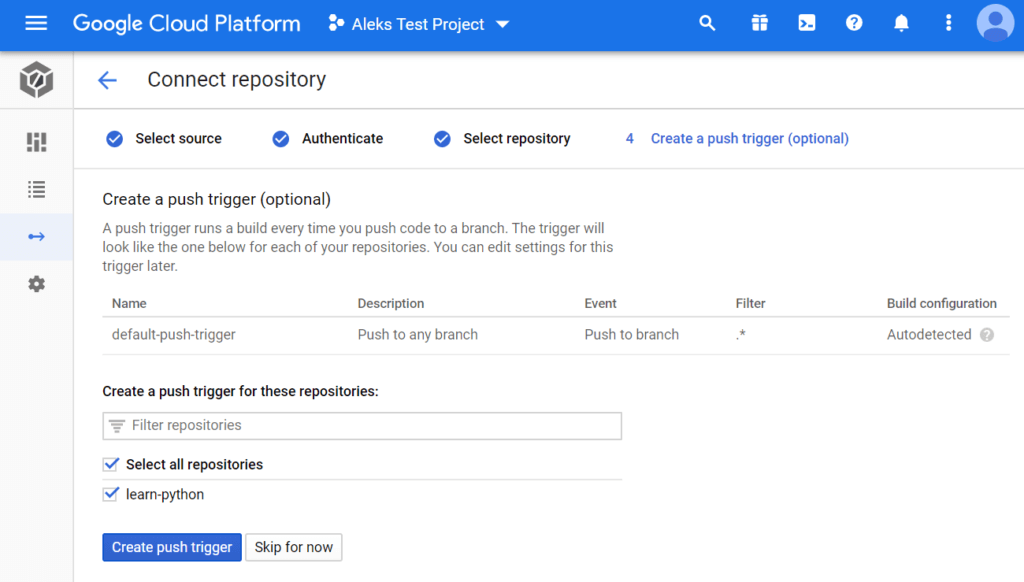Screen dimensions: 1024x582
Task: Go back using the left arrow
Action: 107,80
